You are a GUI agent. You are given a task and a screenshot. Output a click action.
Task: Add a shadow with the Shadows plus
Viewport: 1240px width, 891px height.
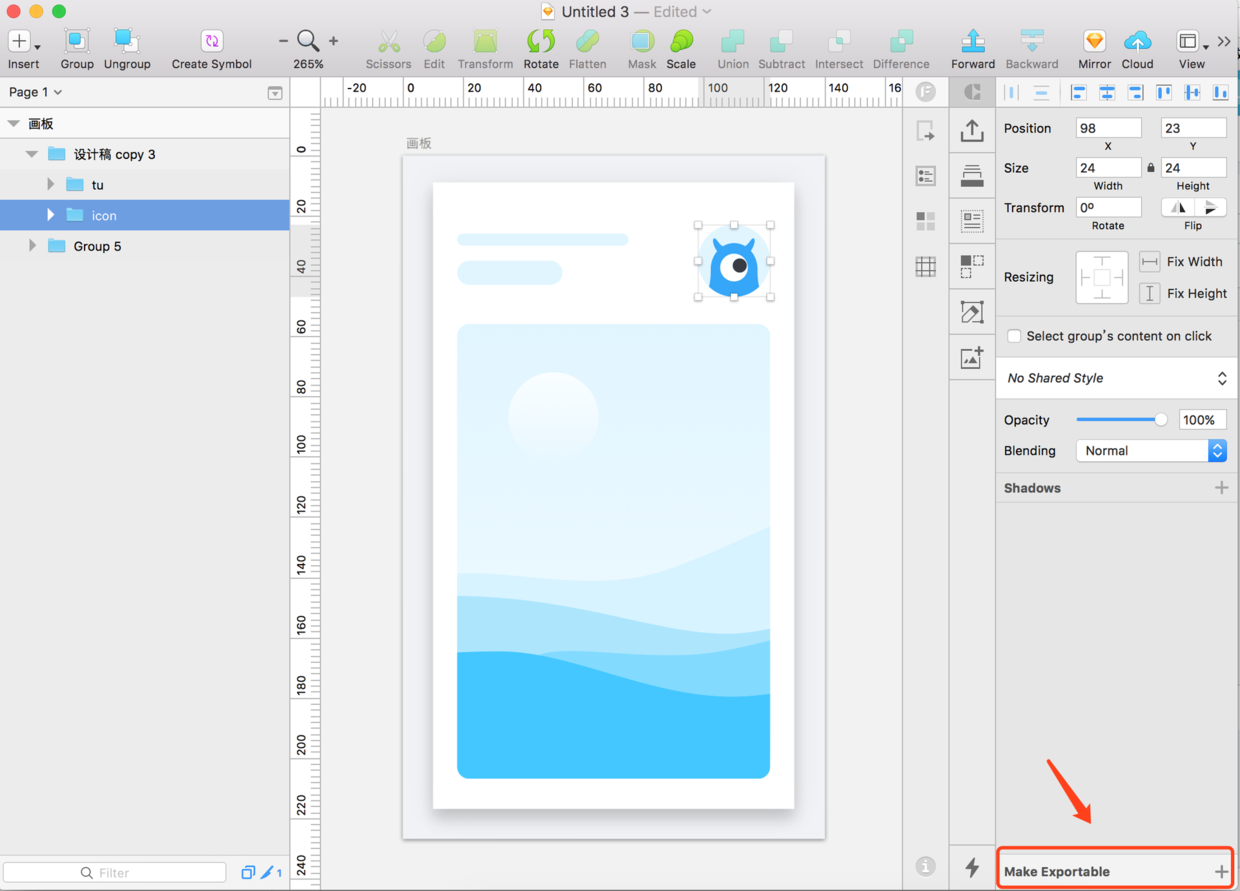click(1221, 488)
